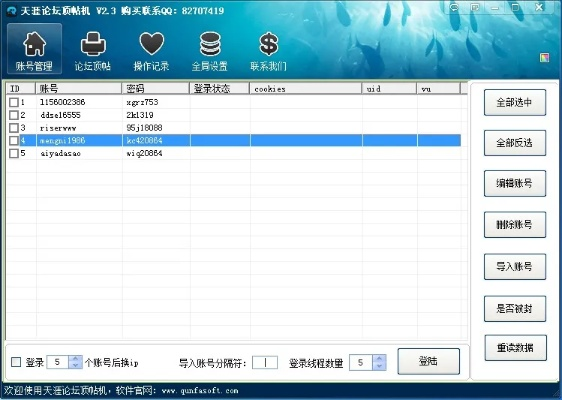This screenshot has width=562, height=400.
Task: Click the 全部选中 button
Action: point(515,103)
